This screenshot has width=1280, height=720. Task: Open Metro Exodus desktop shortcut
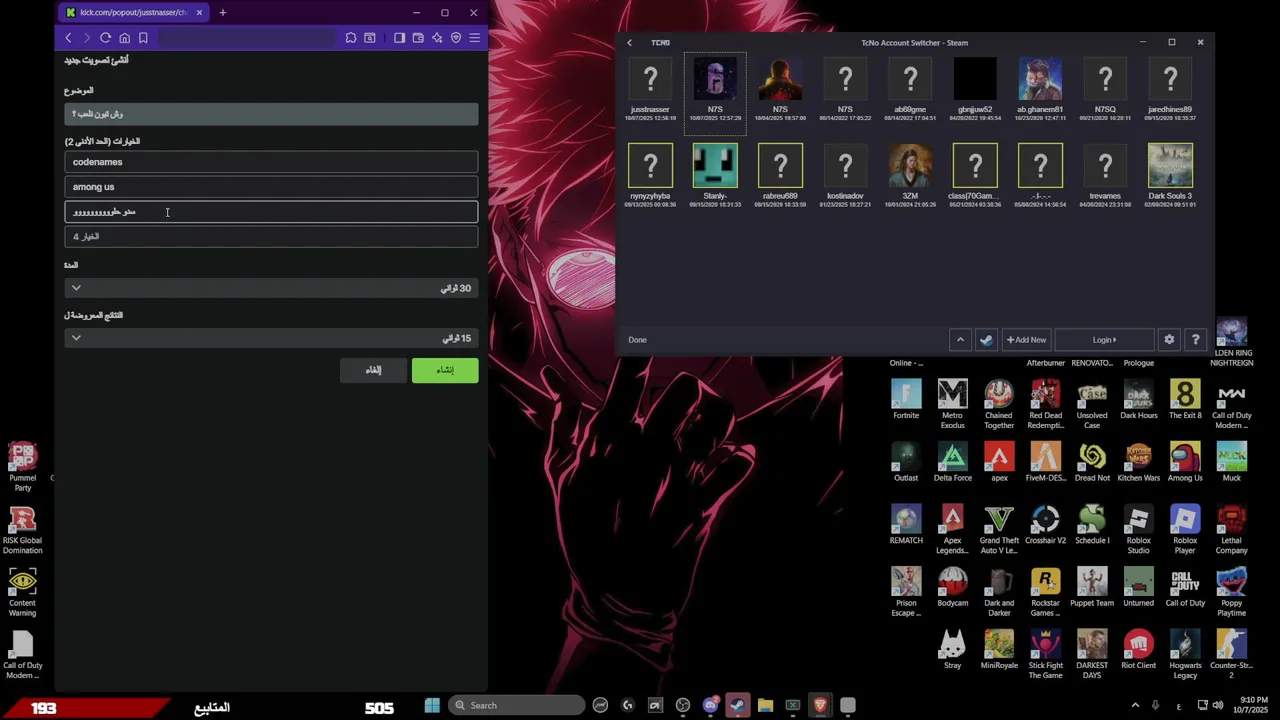point(952,404)
